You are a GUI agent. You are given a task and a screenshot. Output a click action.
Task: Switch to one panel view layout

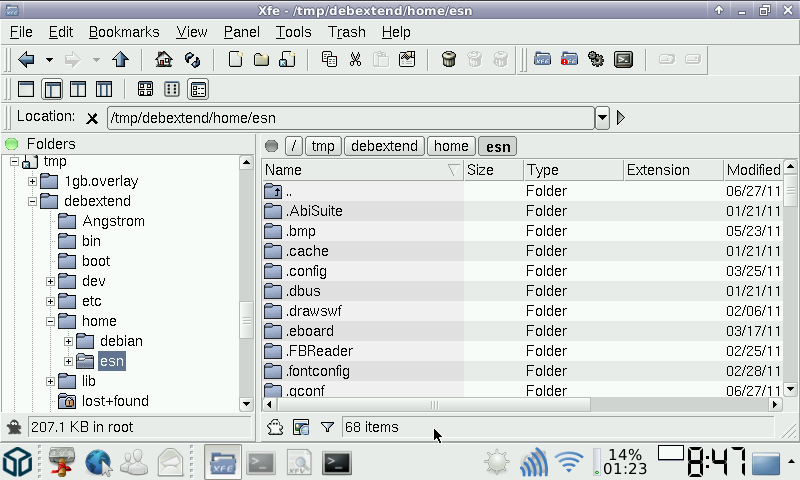click(x=26, y=89)
